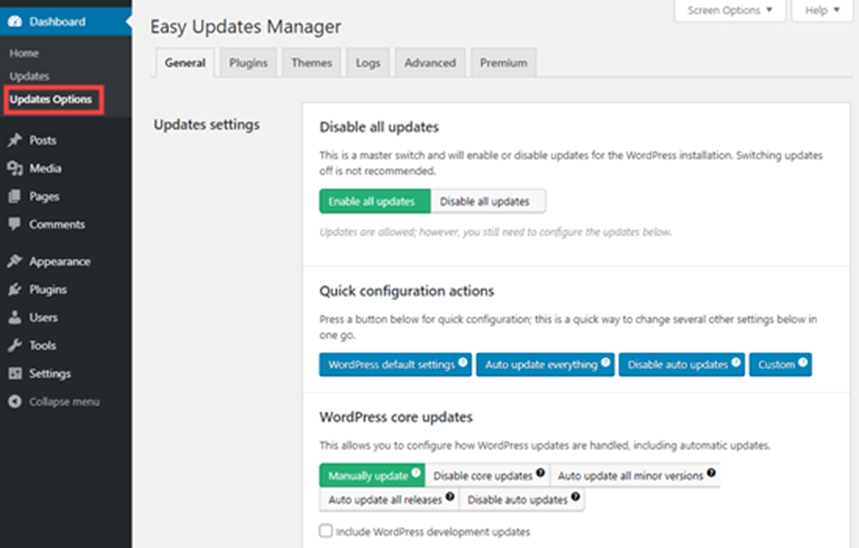Open the Comments menu
Screen dimensions: 859x548
(x=66, y=224)
